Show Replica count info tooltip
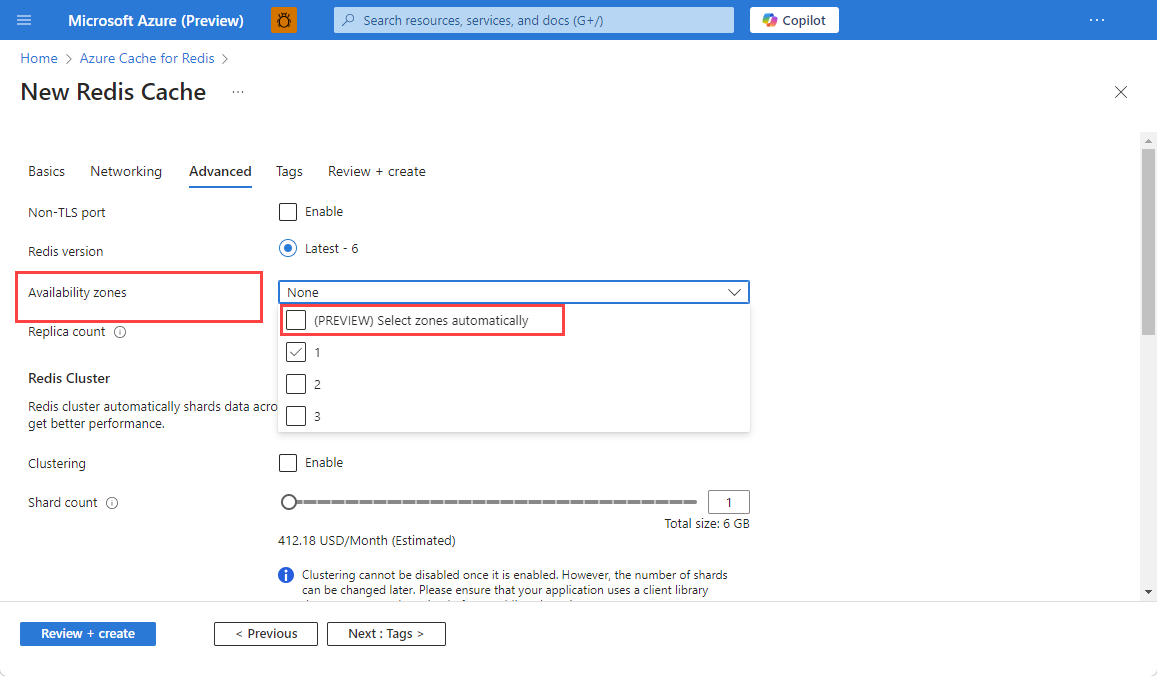The image size is (1157, 676). [120, 332]
